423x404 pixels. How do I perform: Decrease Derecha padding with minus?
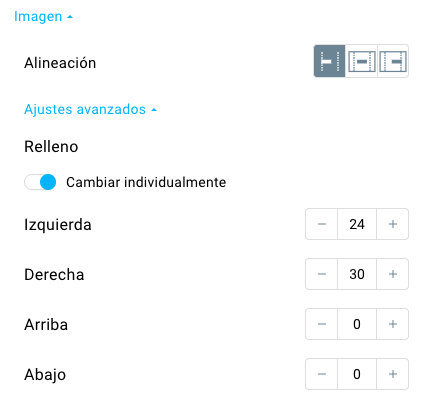(x=322, y=274)
